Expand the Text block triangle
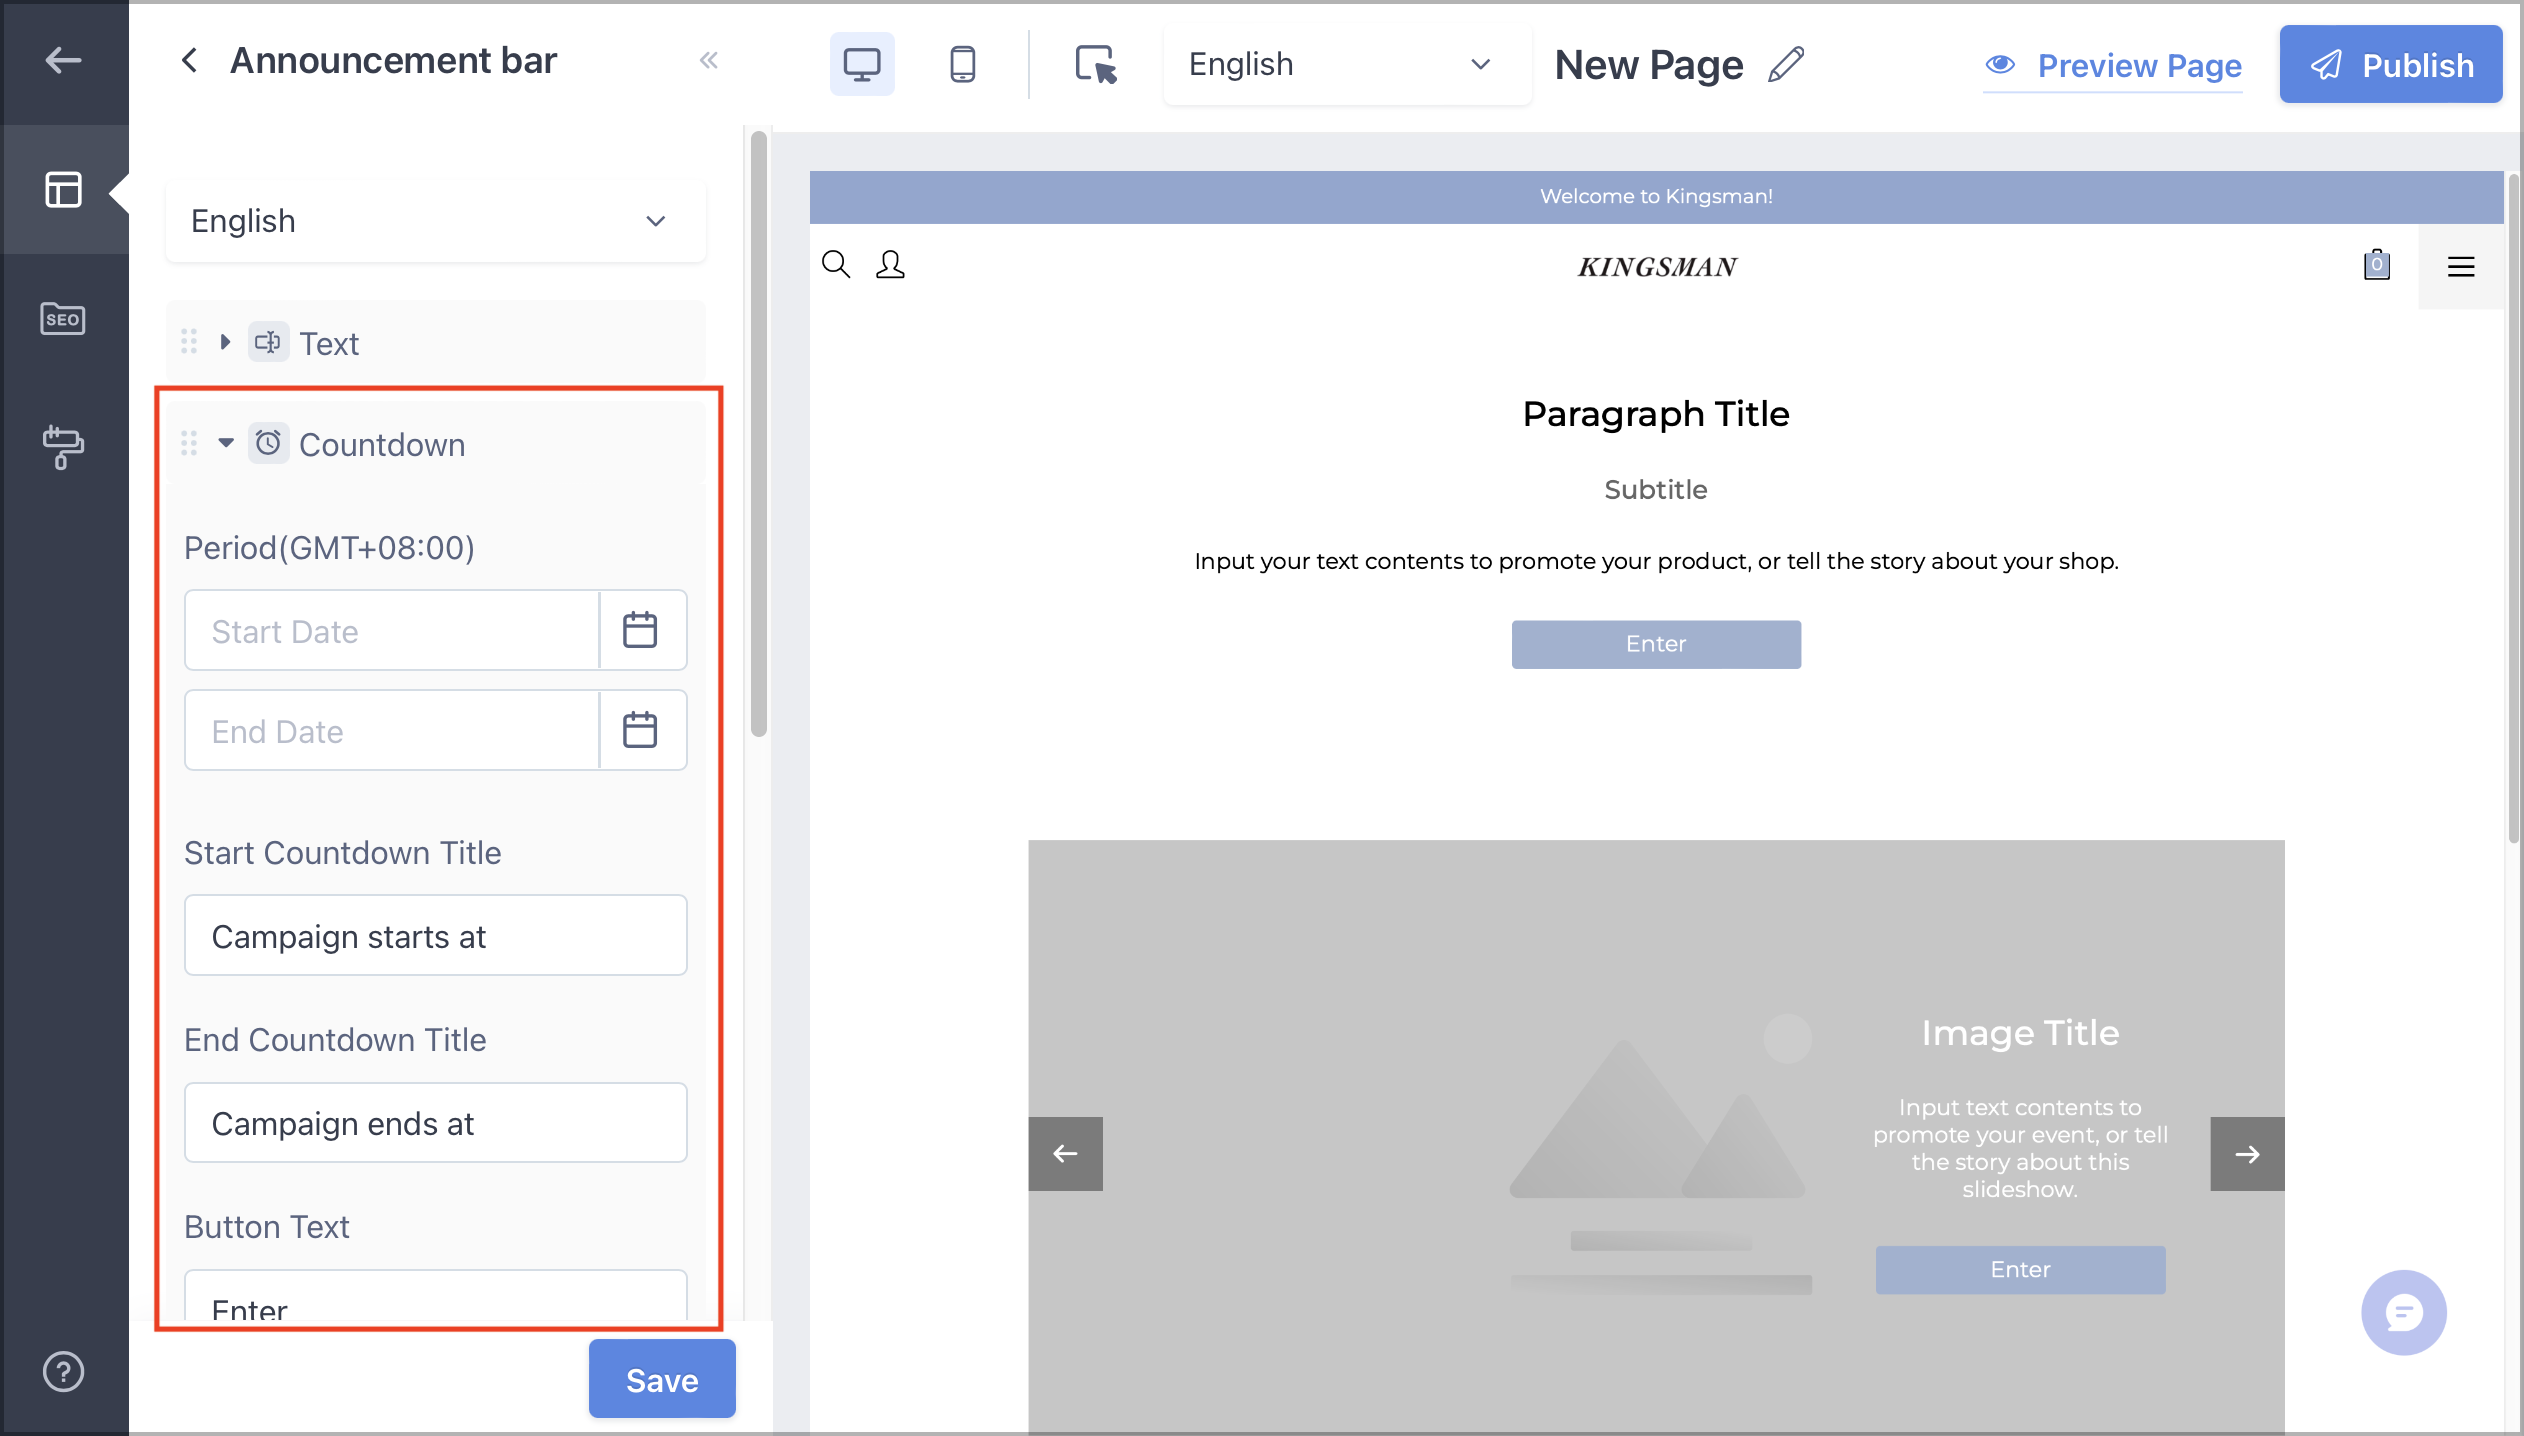The image size is (2524, 1436). 226,342
